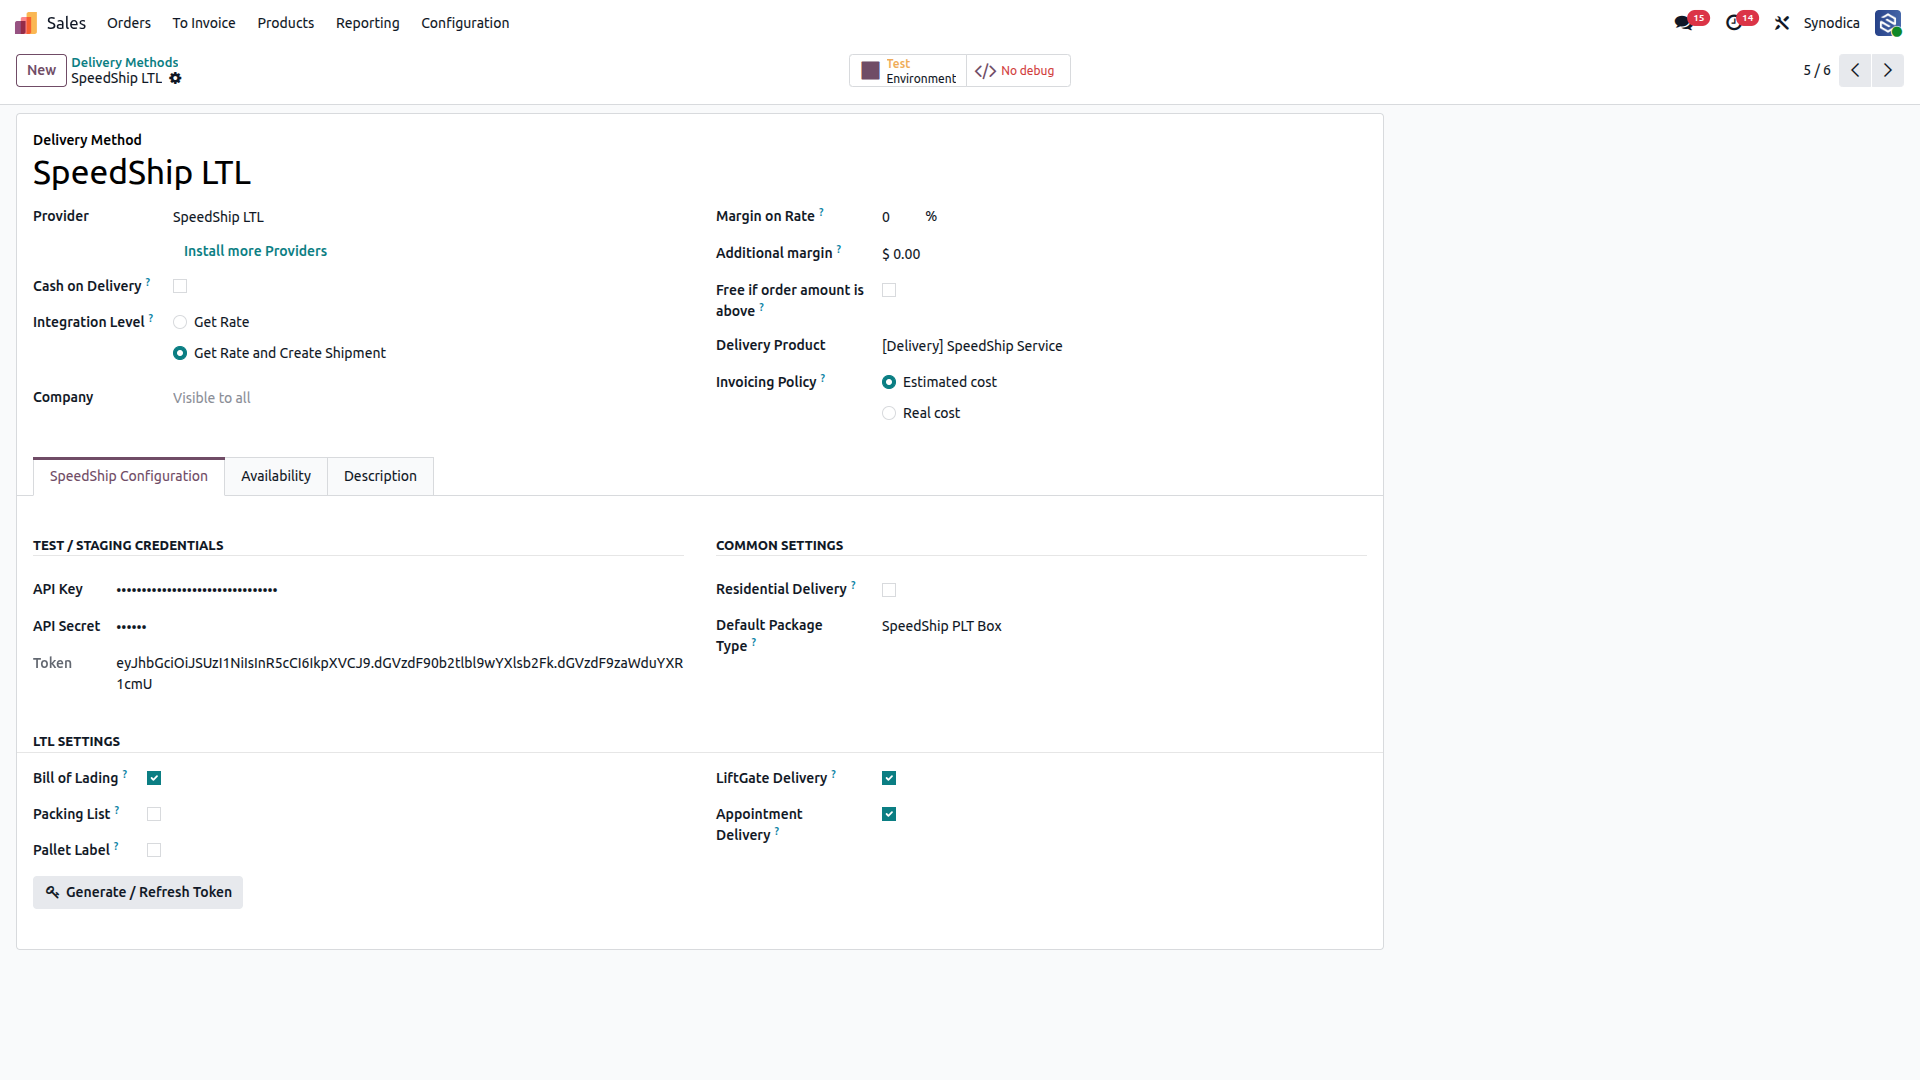Uncheck the Bill of Lading checkbox

point(154,778)
